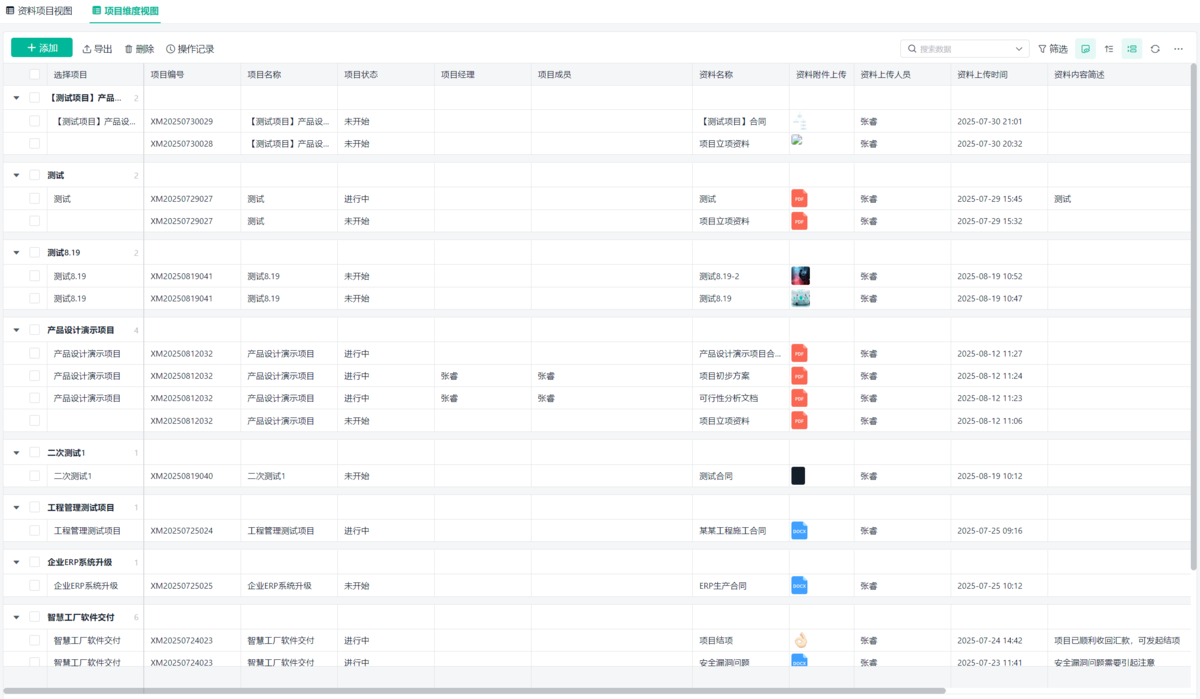Click 进行中 status in 二次测试1 group's neighbor 工程管理测试项目 row

tap(357, 531)
